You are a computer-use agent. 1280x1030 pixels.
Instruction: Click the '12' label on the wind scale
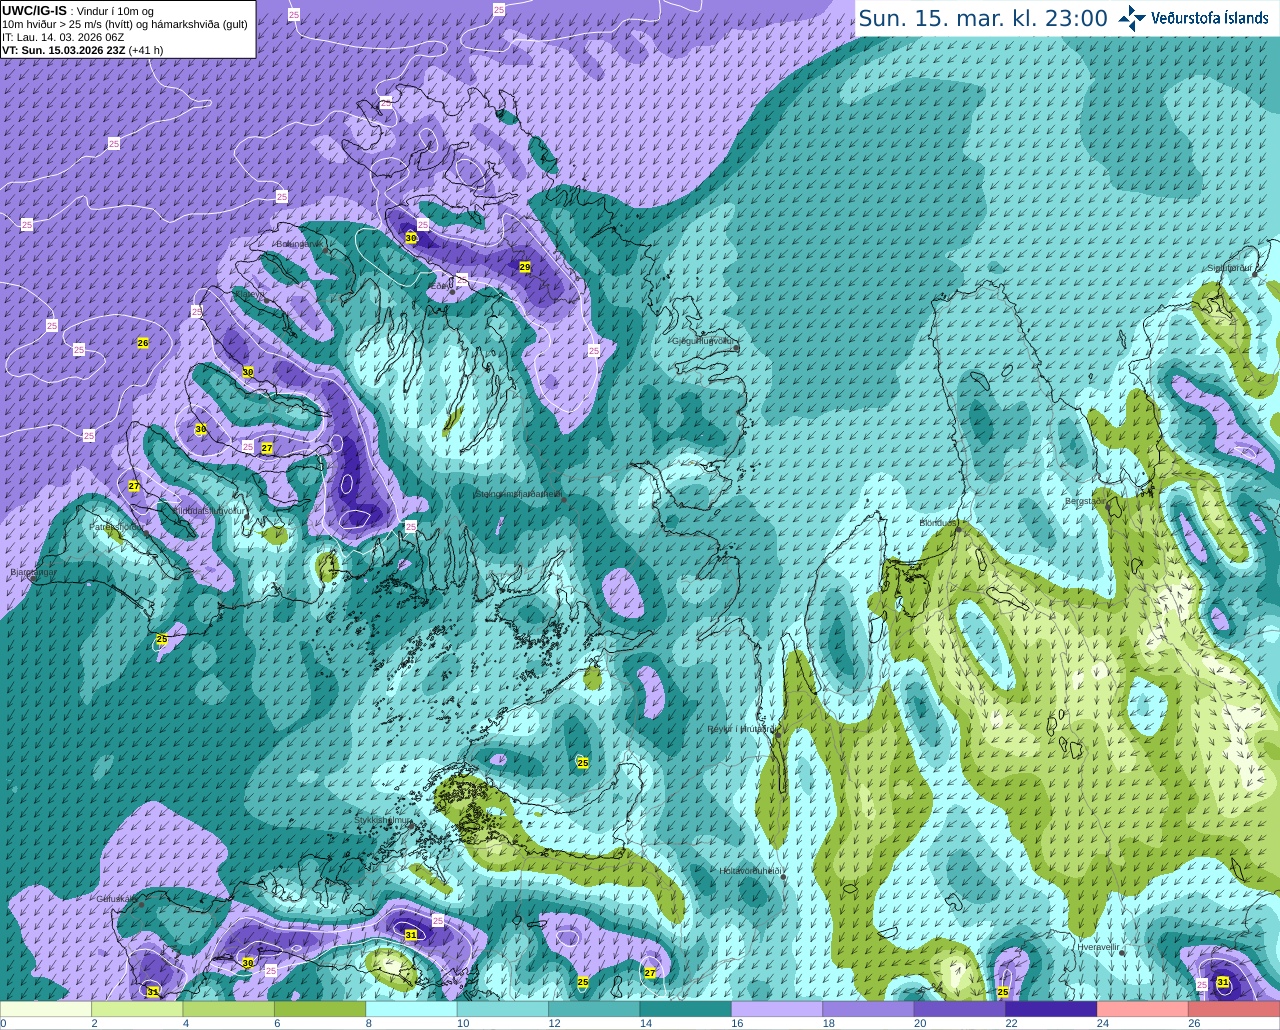pos(554,1024)
